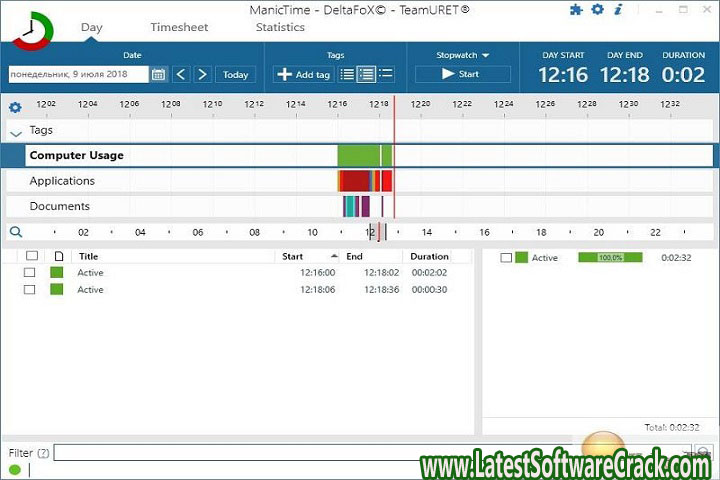Go to next day arrow
The height and width of the screenshot is (480, 720).
203,75
